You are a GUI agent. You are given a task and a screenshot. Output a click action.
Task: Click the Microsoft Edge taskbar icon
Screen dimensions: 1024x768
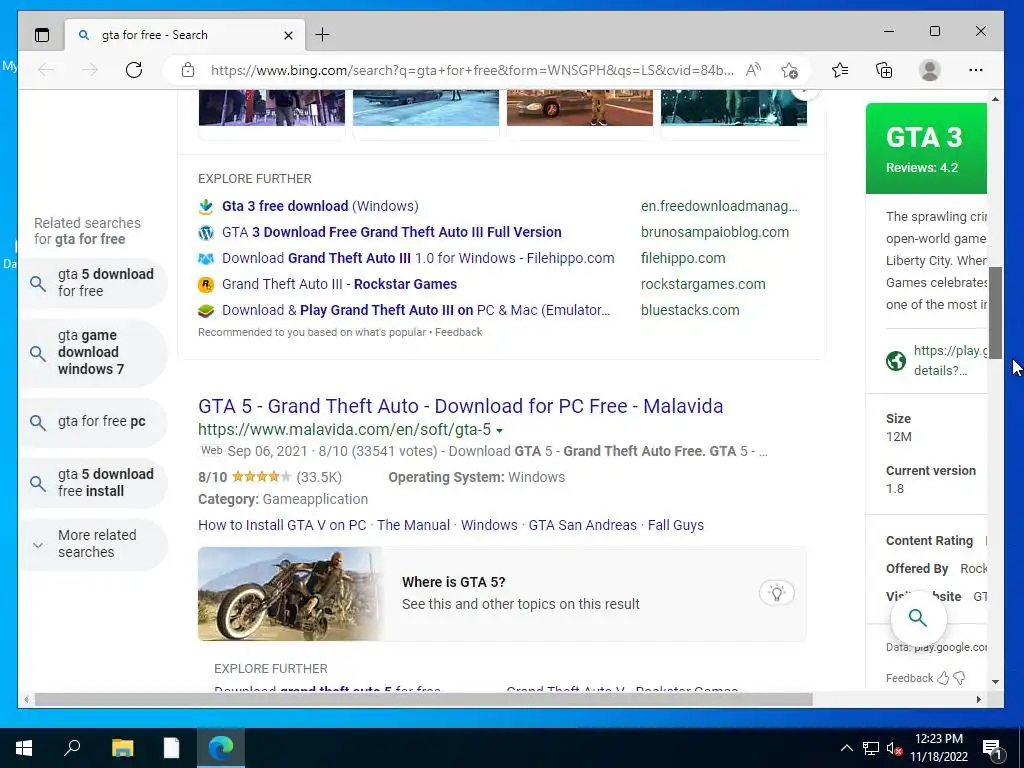pos(221,748)
